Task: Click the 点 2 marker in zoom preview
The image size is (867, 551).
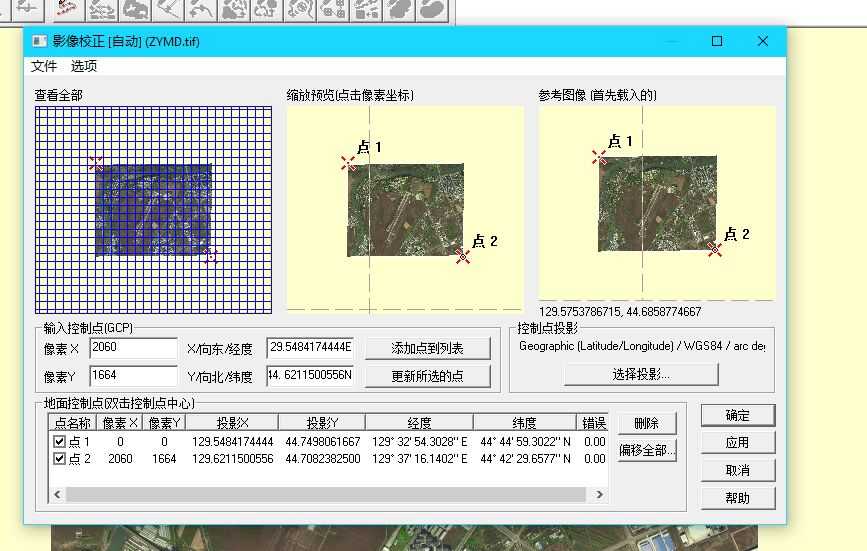Action: [x=463, y=256]
